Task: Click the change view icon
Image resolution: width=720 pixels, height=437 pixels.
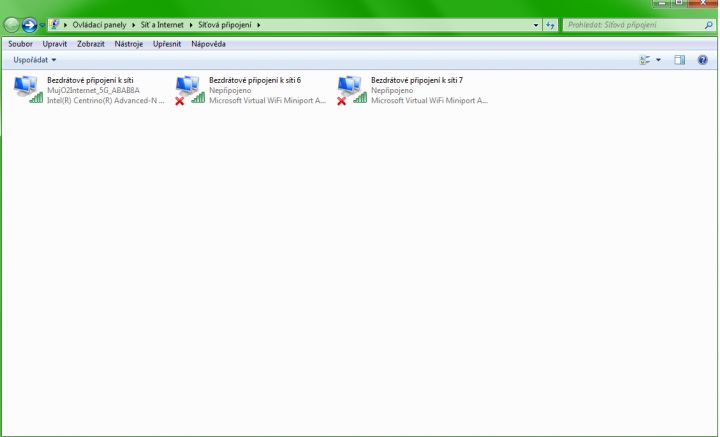Action: point(645,60)
